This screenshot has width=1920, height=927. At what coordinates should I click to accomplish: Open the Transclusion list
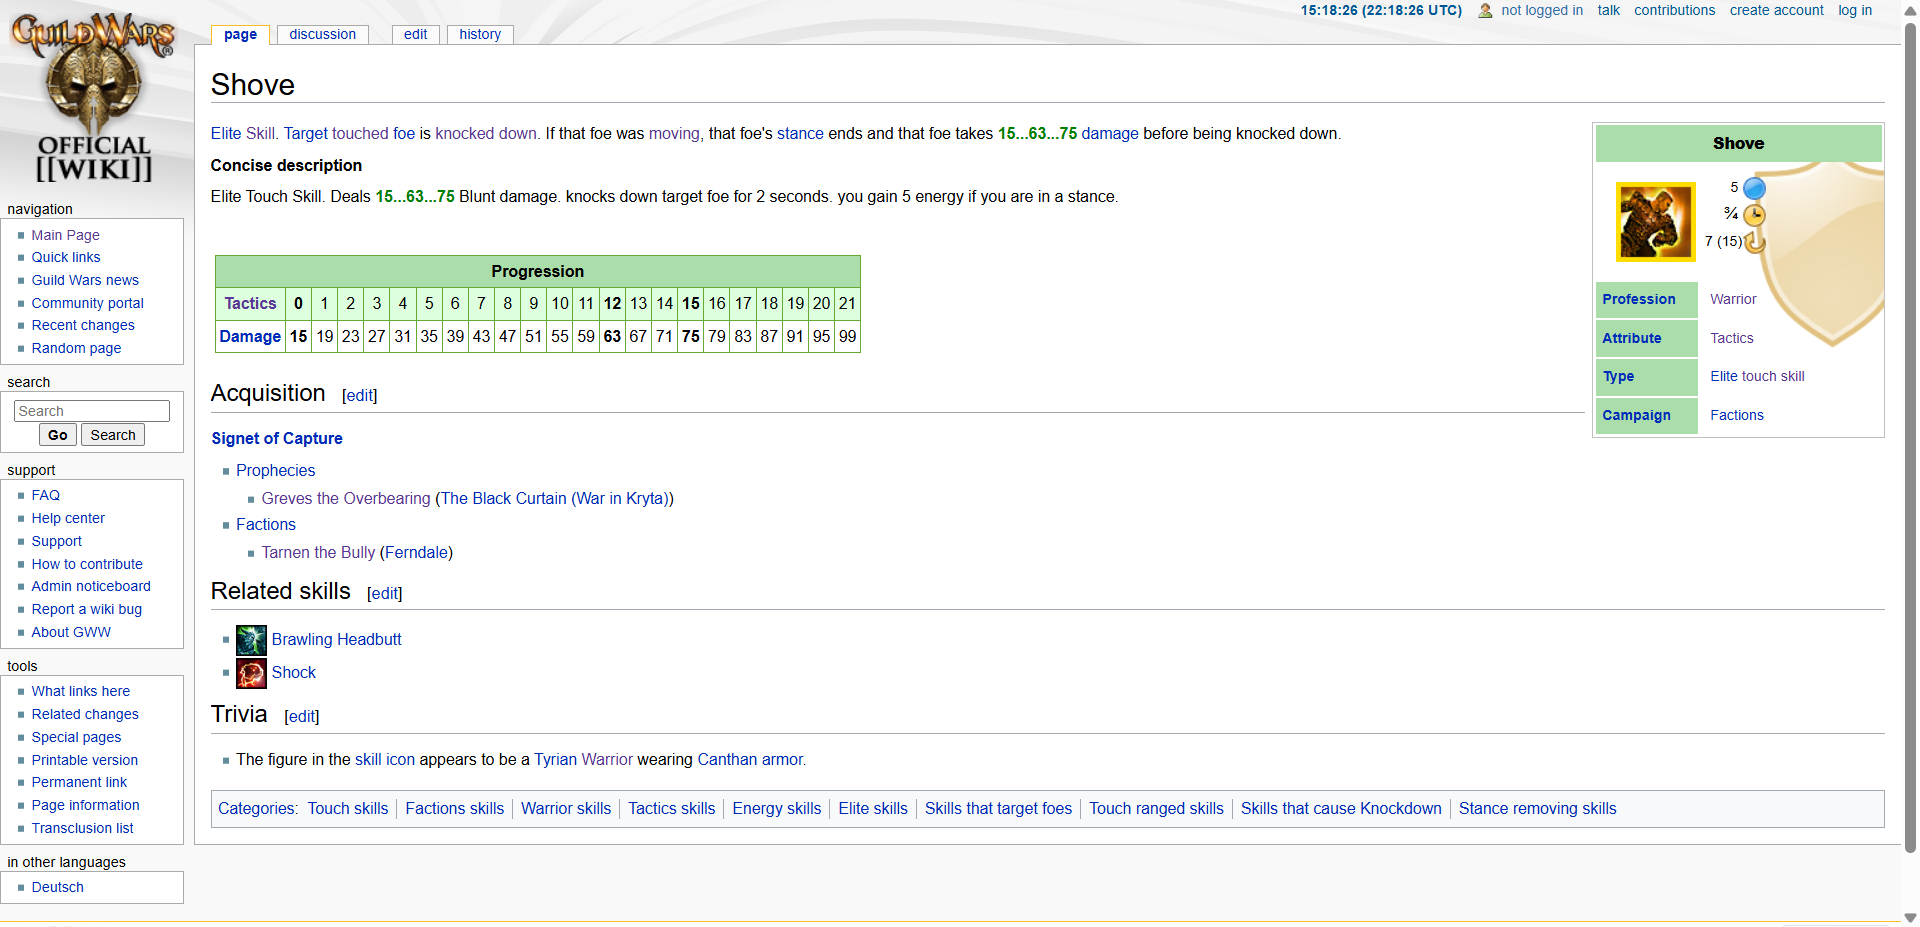pos(82,828)
